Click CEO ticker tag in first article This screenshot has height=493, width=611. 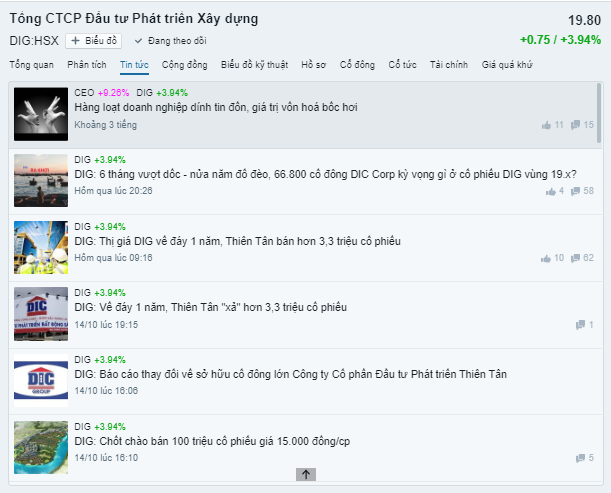(x=84, y=93)
